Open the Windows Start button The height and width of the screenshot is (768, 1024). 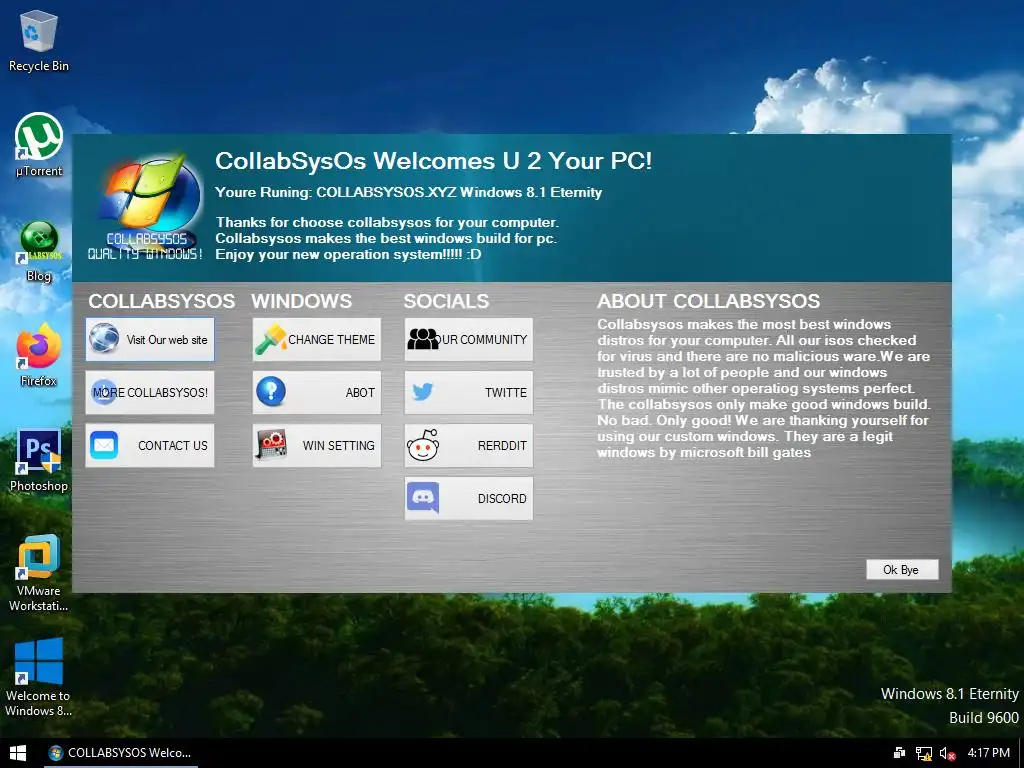pos(18,753)
